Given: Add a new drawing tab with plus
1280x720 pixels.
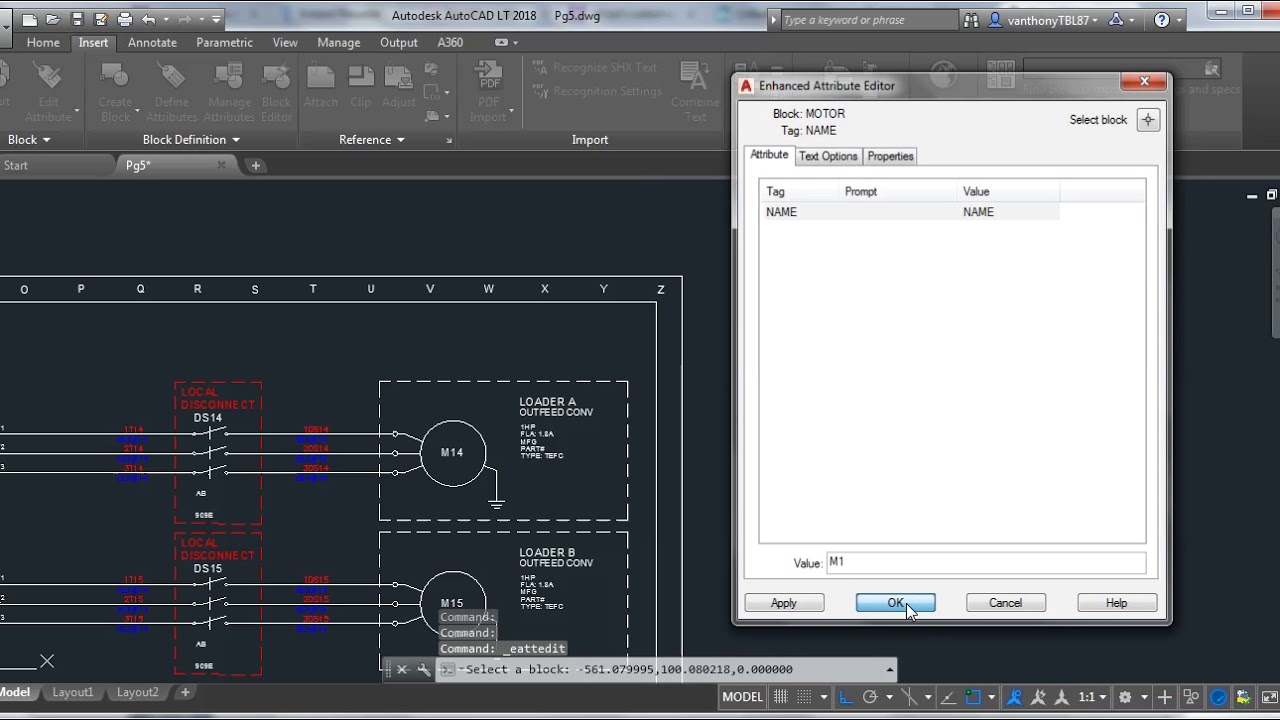Looking at the screenshot, I should [x=255, y=166].
